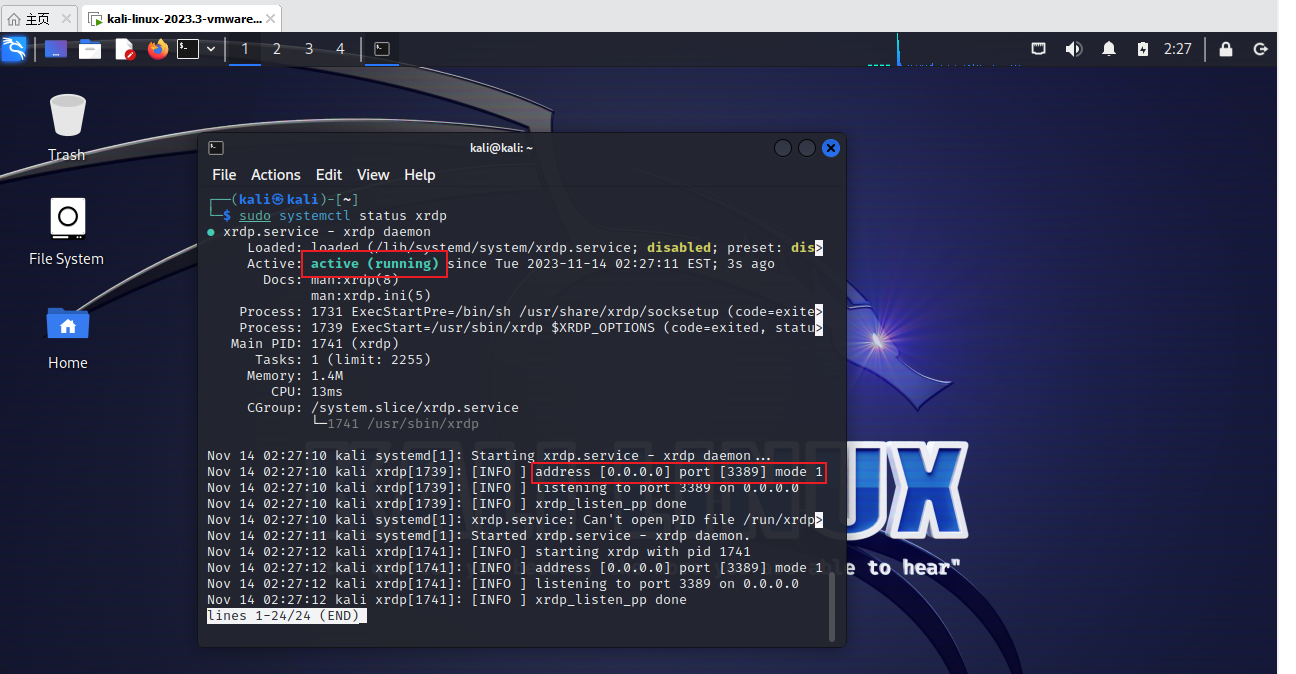
Task: Switch to workspace 2
Action: point(277,49)
